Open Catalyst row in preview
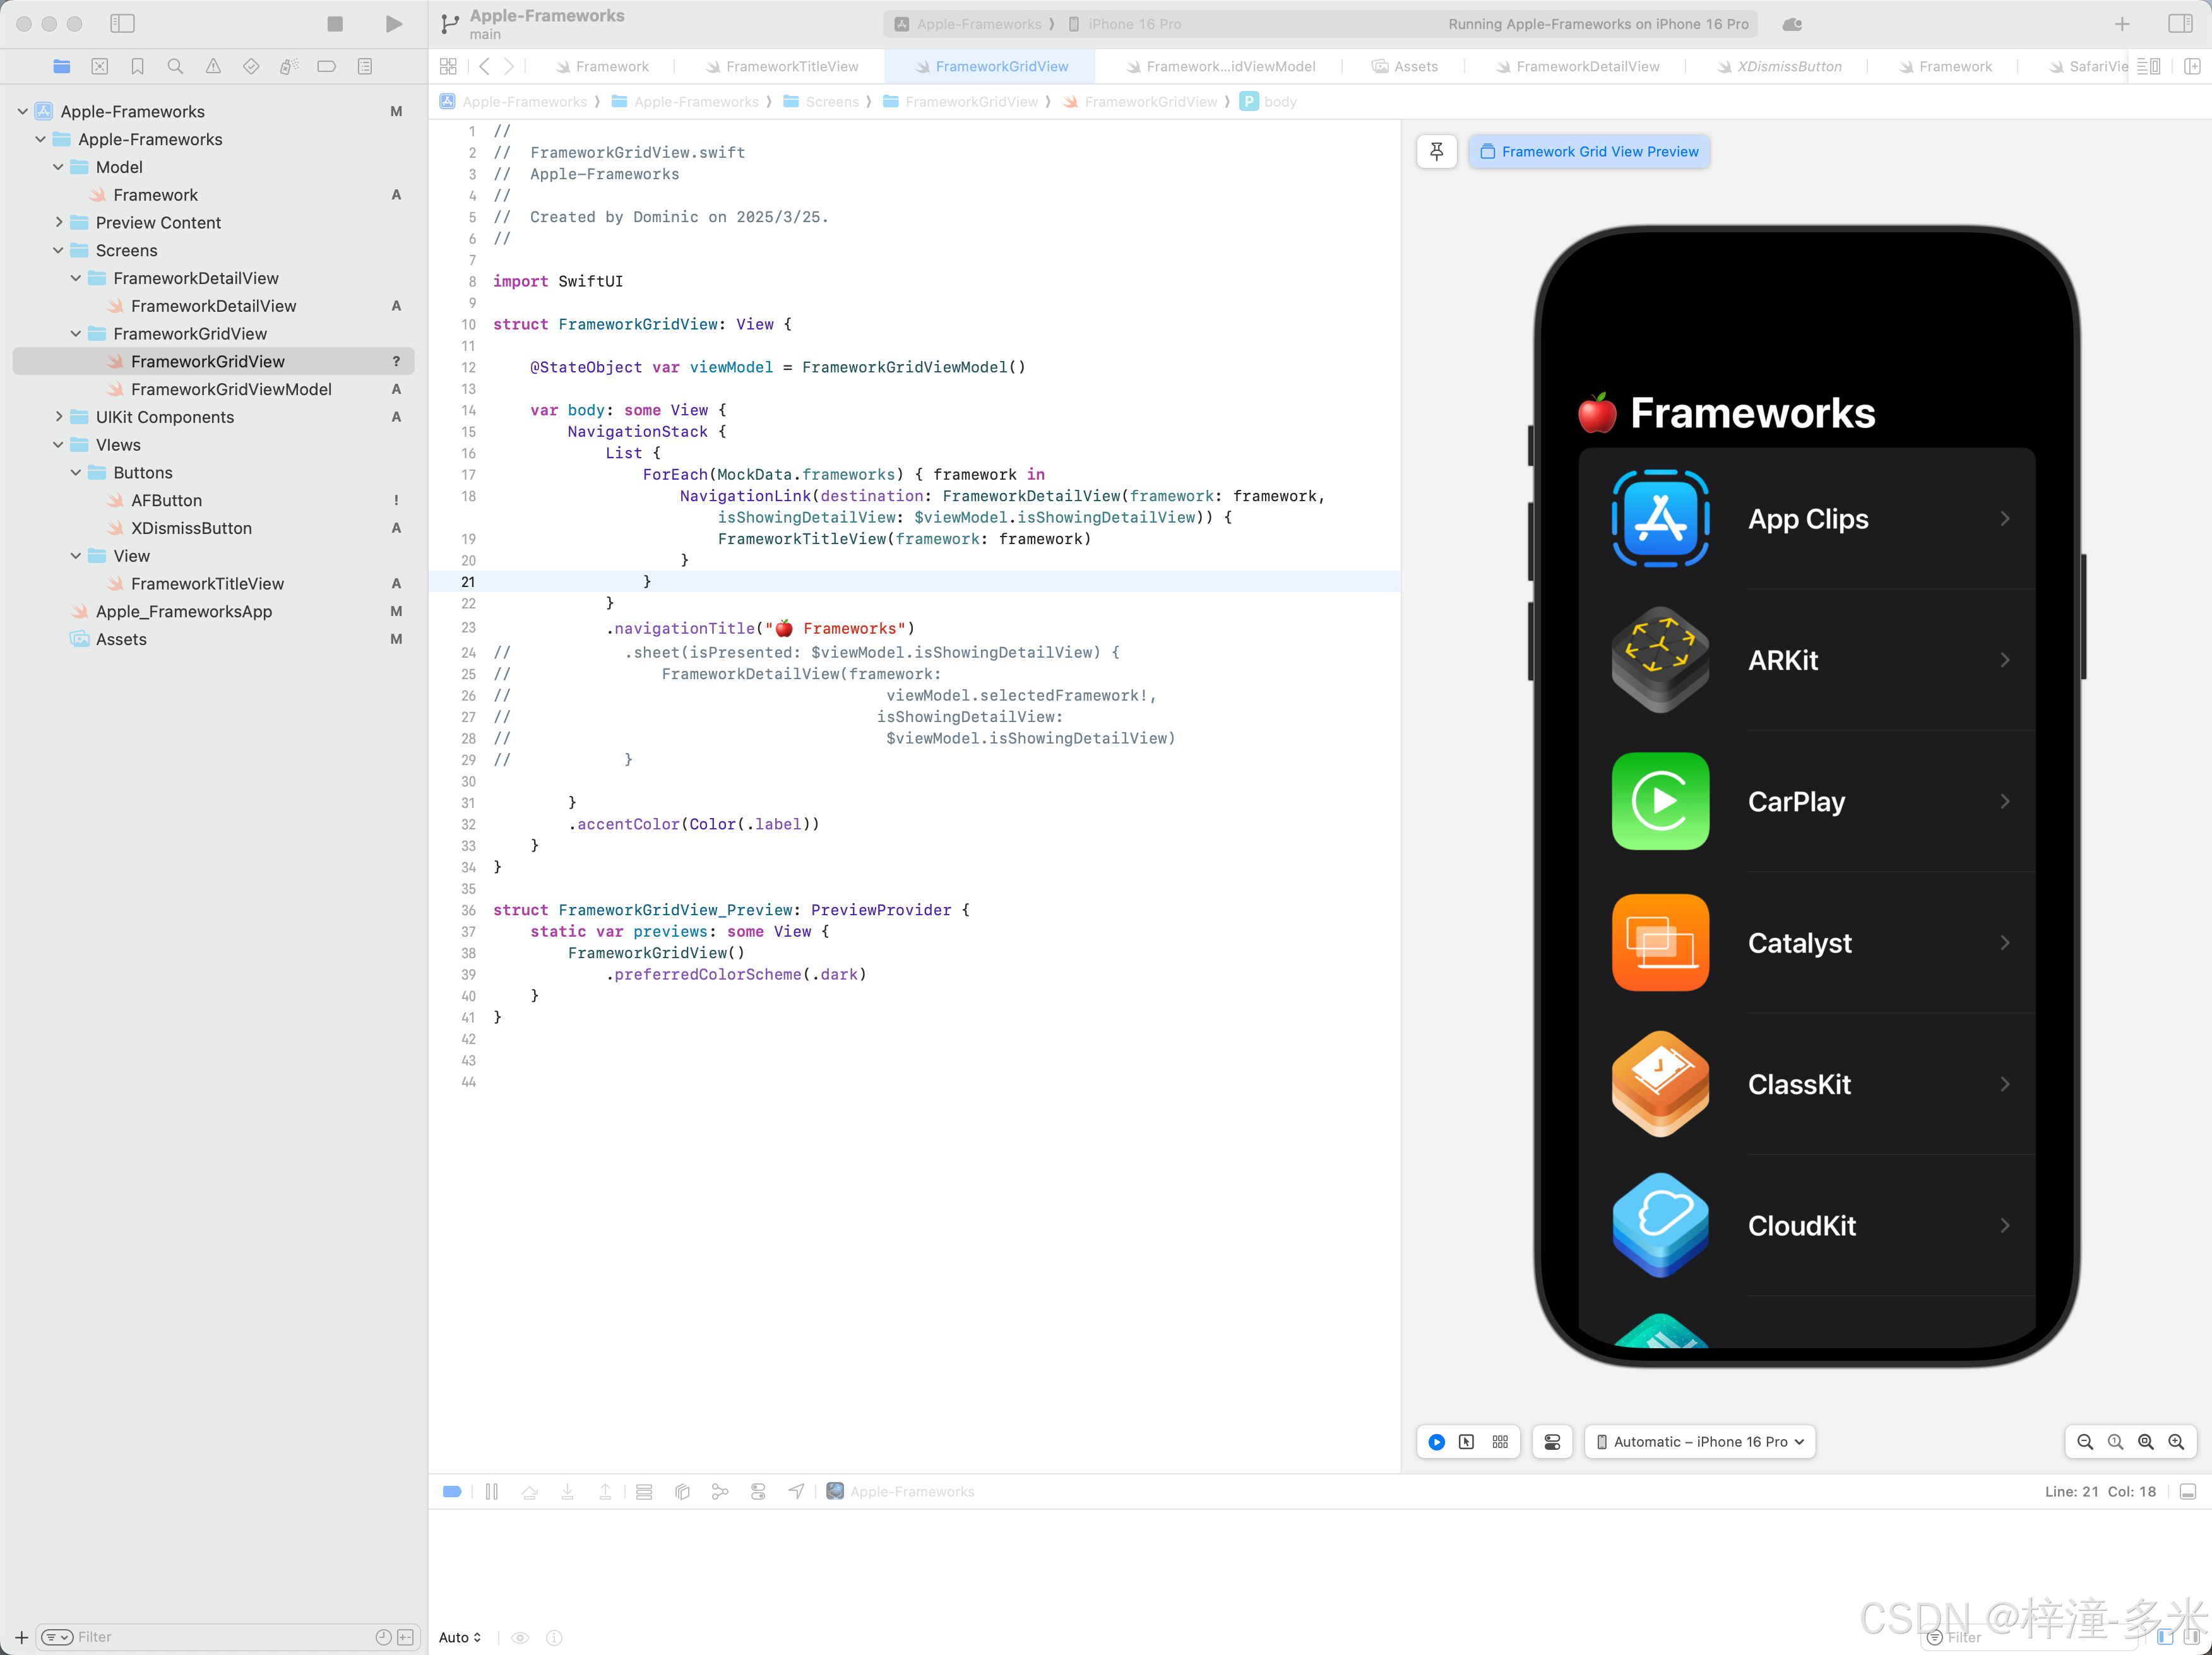Screen dimensions: 2212x1655 click(x=1807, y=943)
